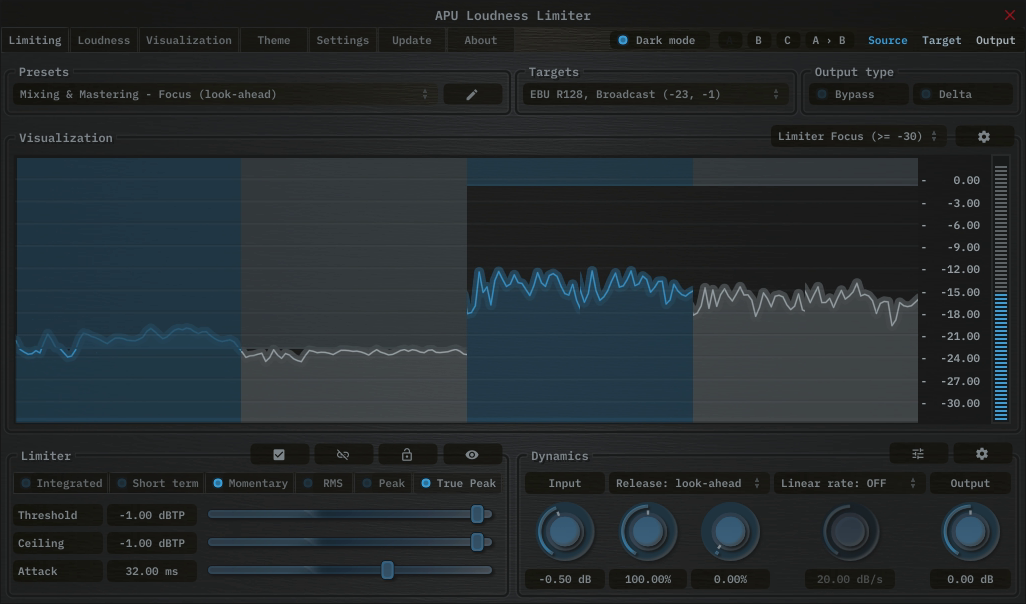Open the Settings tab
1026x604 pixels.
pos(342,40)
